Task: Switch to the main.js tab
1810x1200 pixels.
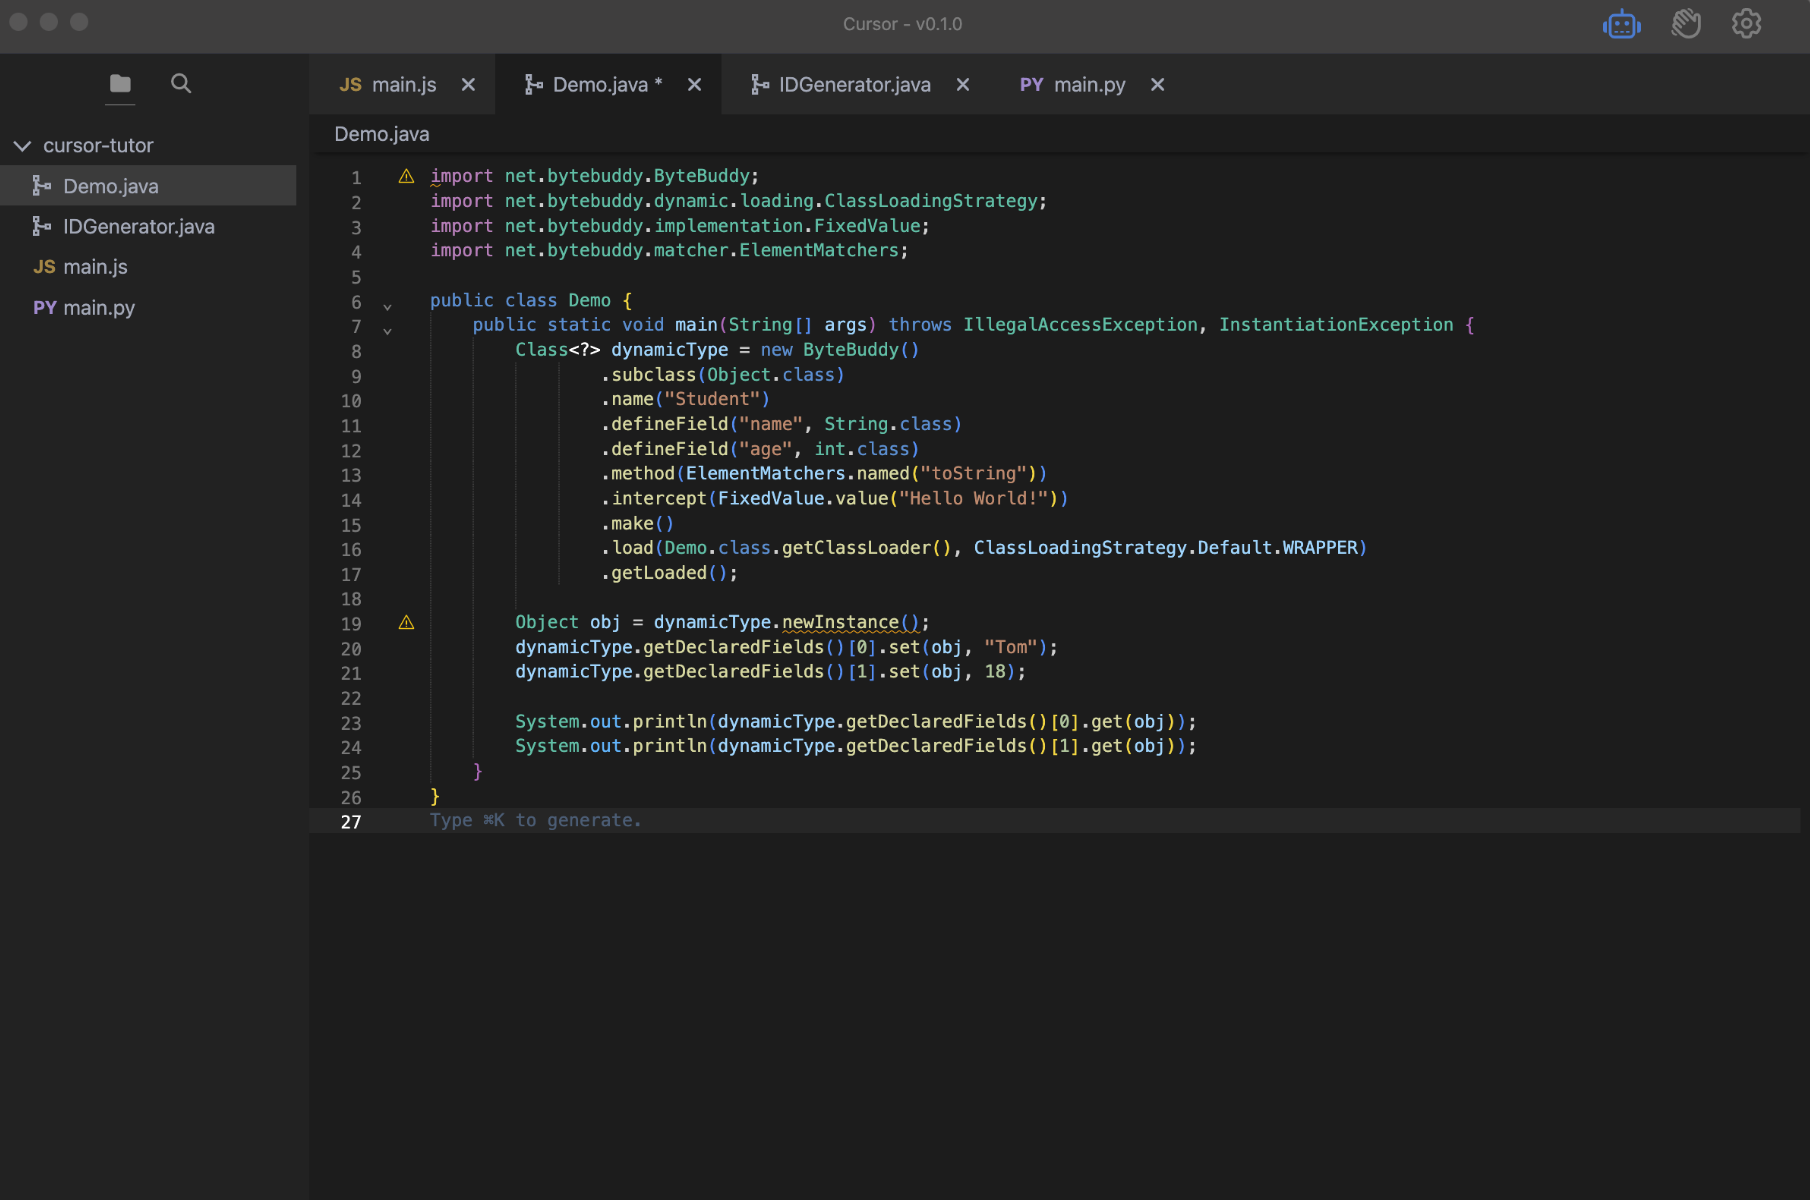Action: (403, 85)
